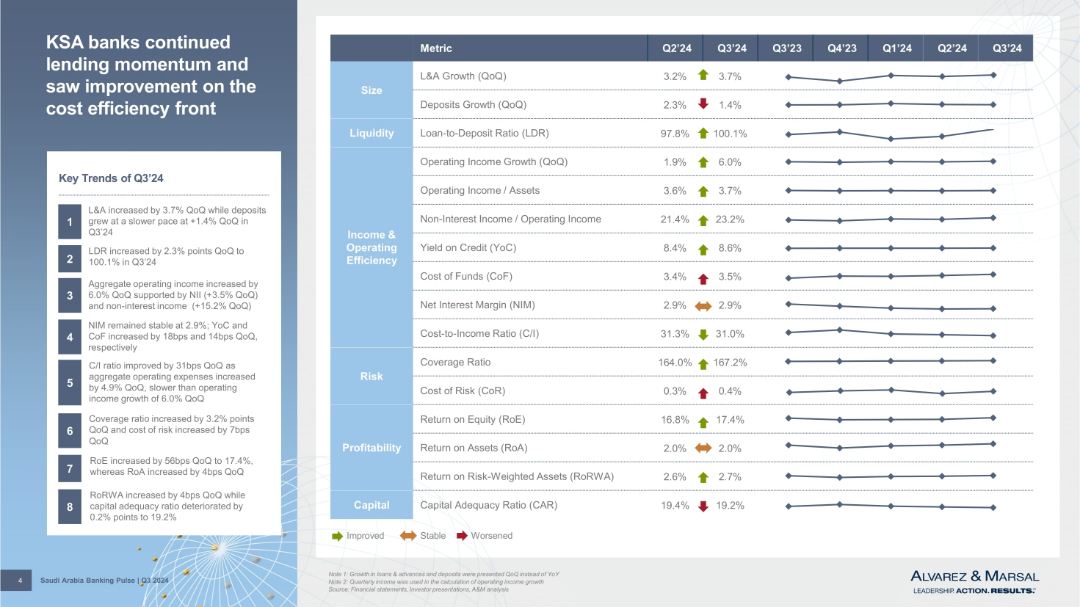The width and height of the screenshot is (1080, 607).
Task: Click the Capital category cell
Action: 371,505
